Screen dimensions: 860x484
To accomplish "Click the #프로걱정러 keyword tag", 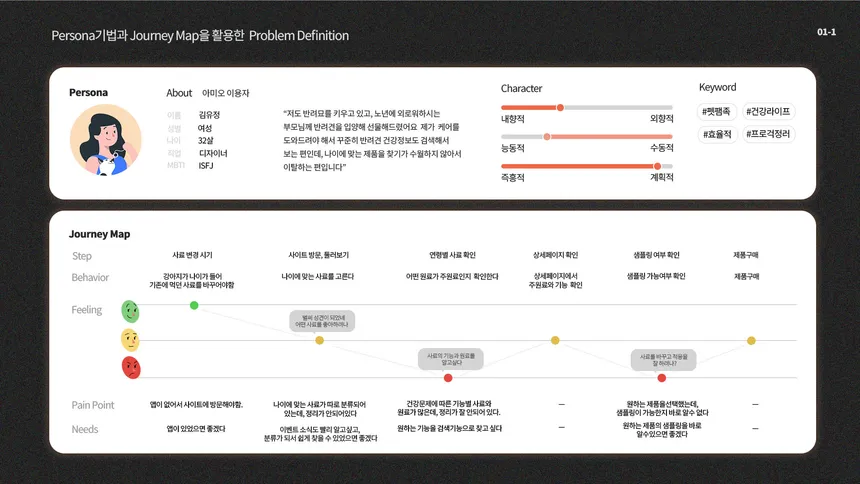I will [768, 134].
